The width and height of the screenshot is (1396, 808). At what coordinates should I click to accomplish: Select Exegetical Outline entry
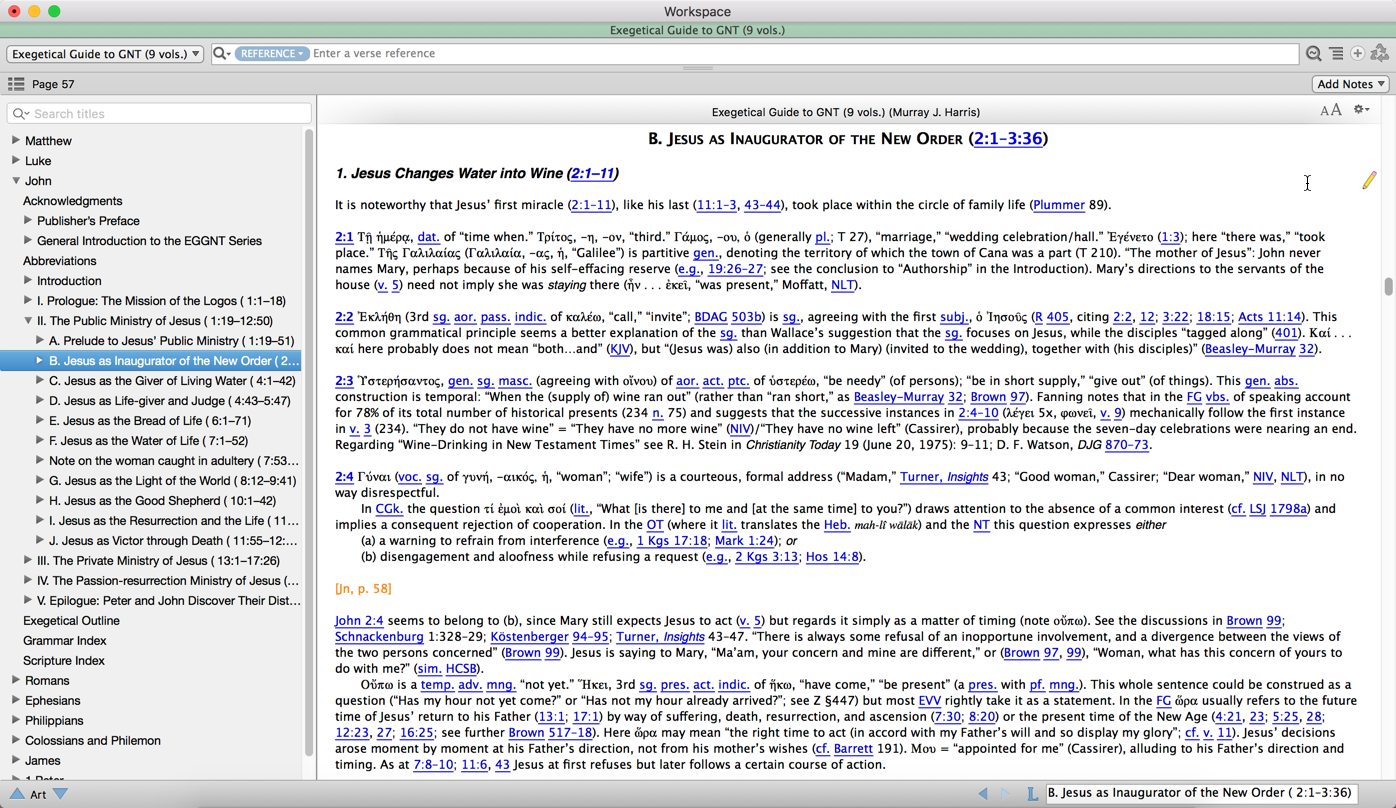(x=71, y=621)
